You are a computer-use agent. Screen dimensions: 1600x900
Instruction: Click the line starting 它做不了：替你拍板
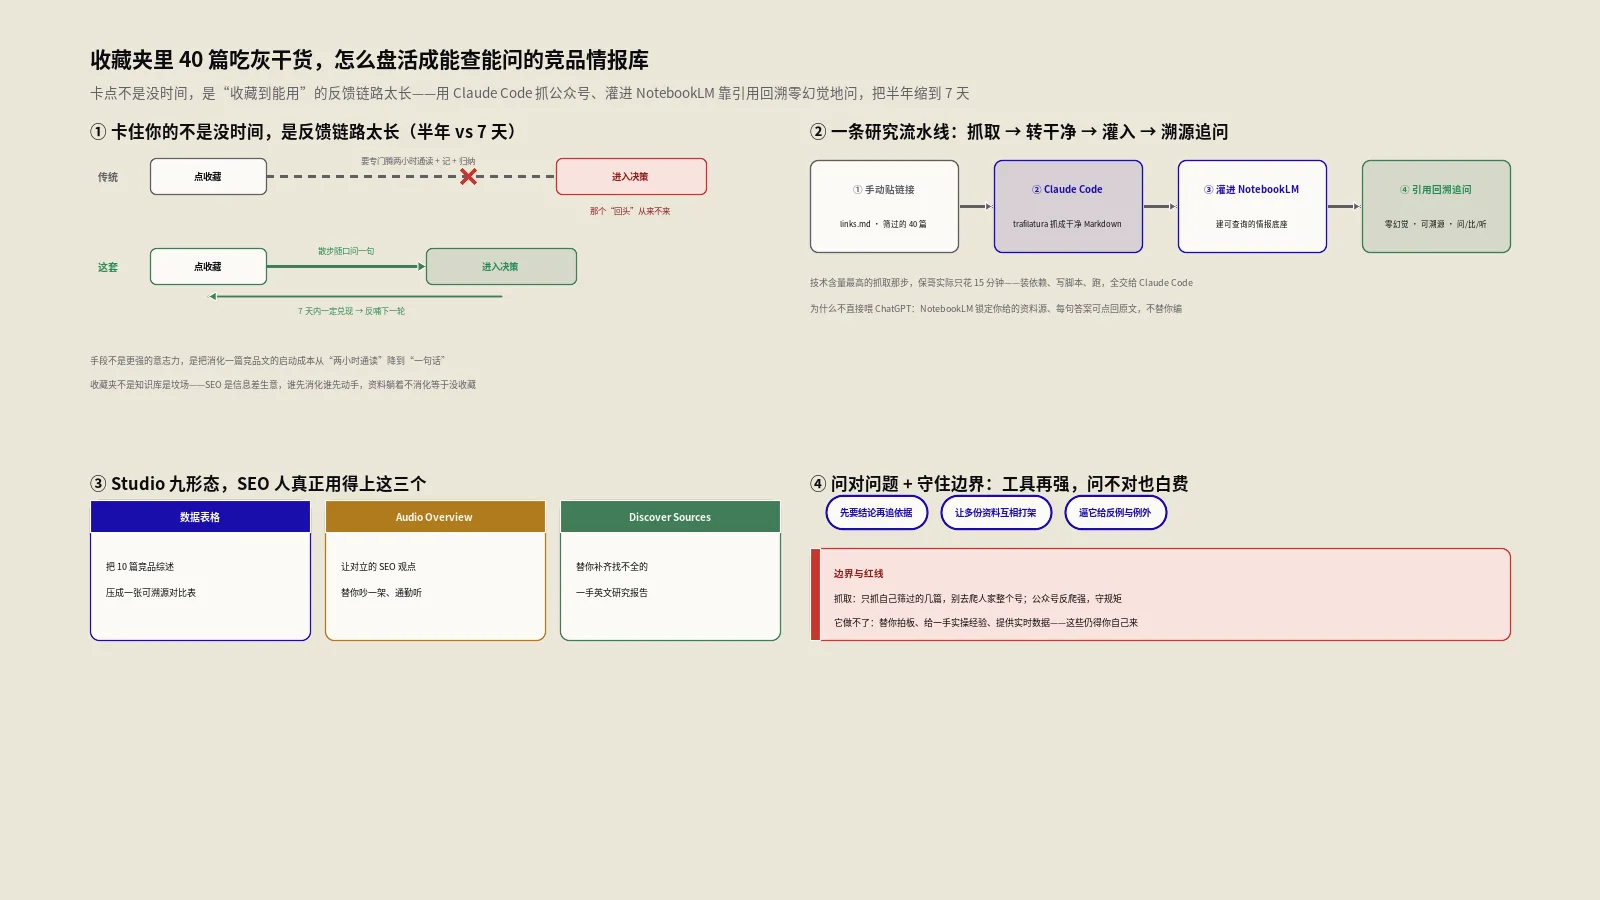(986, 623)
